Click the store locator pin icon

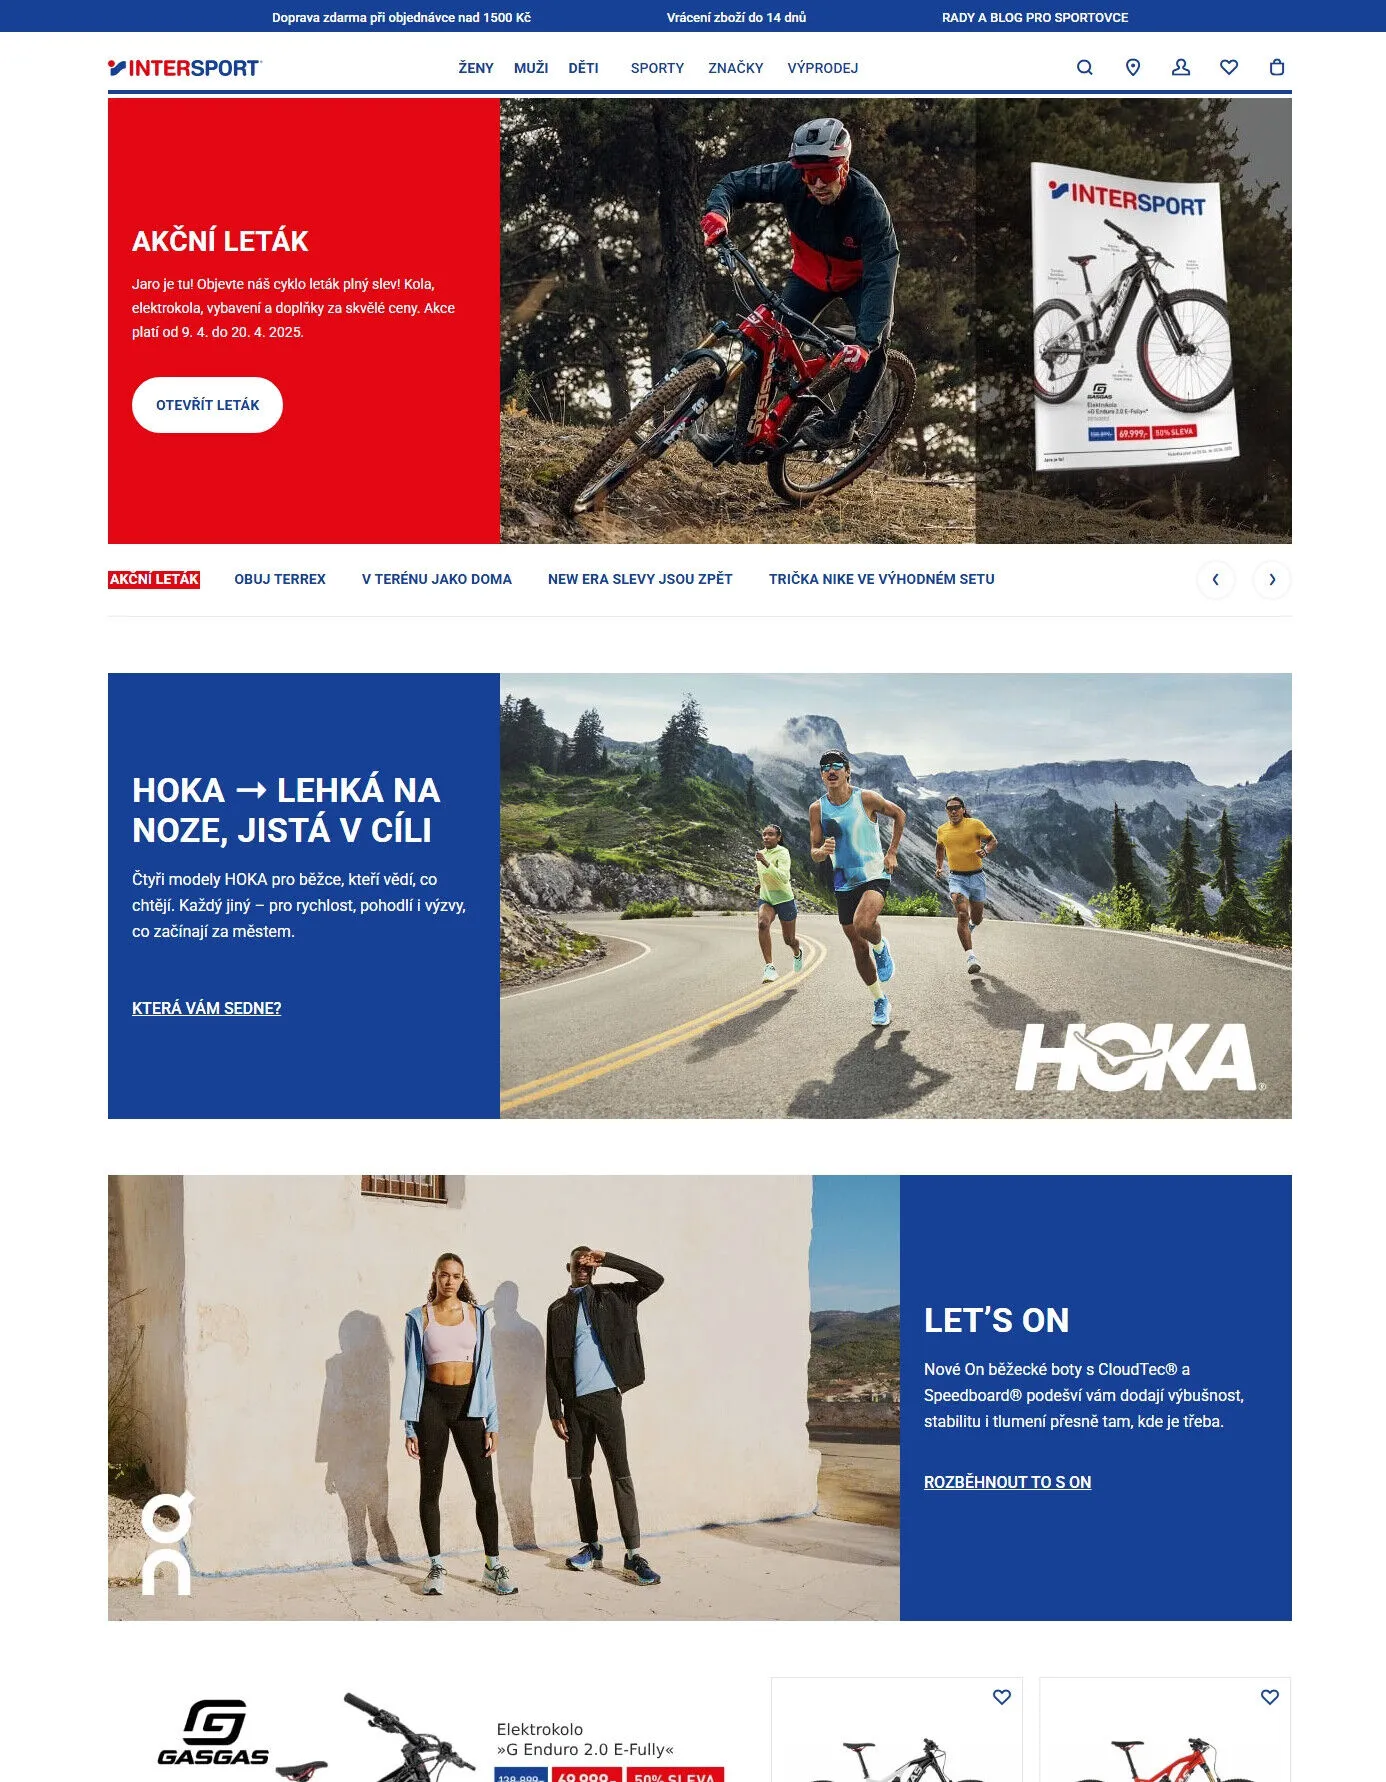[x=1132, y=68]
